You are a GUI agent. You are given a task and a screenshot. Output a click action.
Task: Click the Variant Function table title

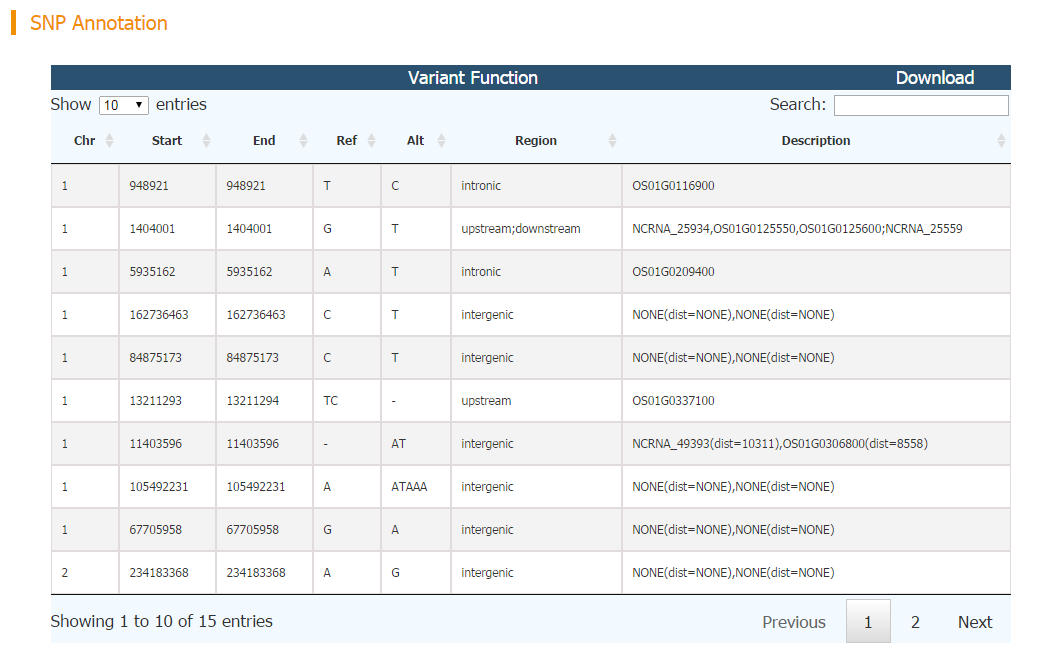pos(473,78)
